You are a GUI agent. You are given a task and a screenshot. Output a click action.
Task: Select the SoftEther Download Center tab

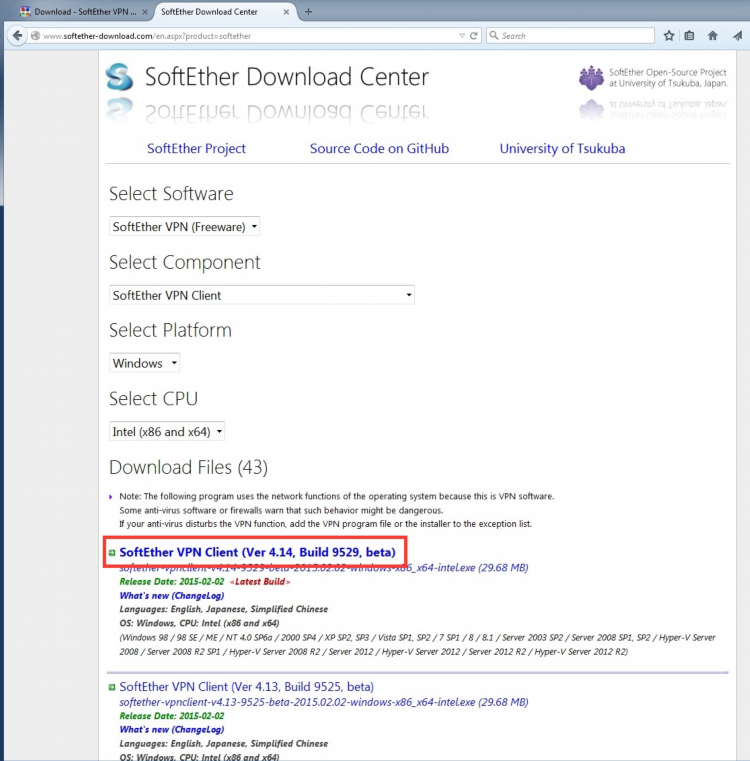(x=209, y=12)
